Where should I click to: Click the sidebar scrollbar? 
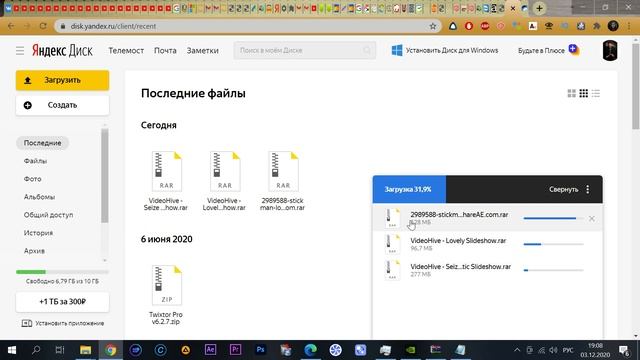pyautogui.click(x=105, y=176)
